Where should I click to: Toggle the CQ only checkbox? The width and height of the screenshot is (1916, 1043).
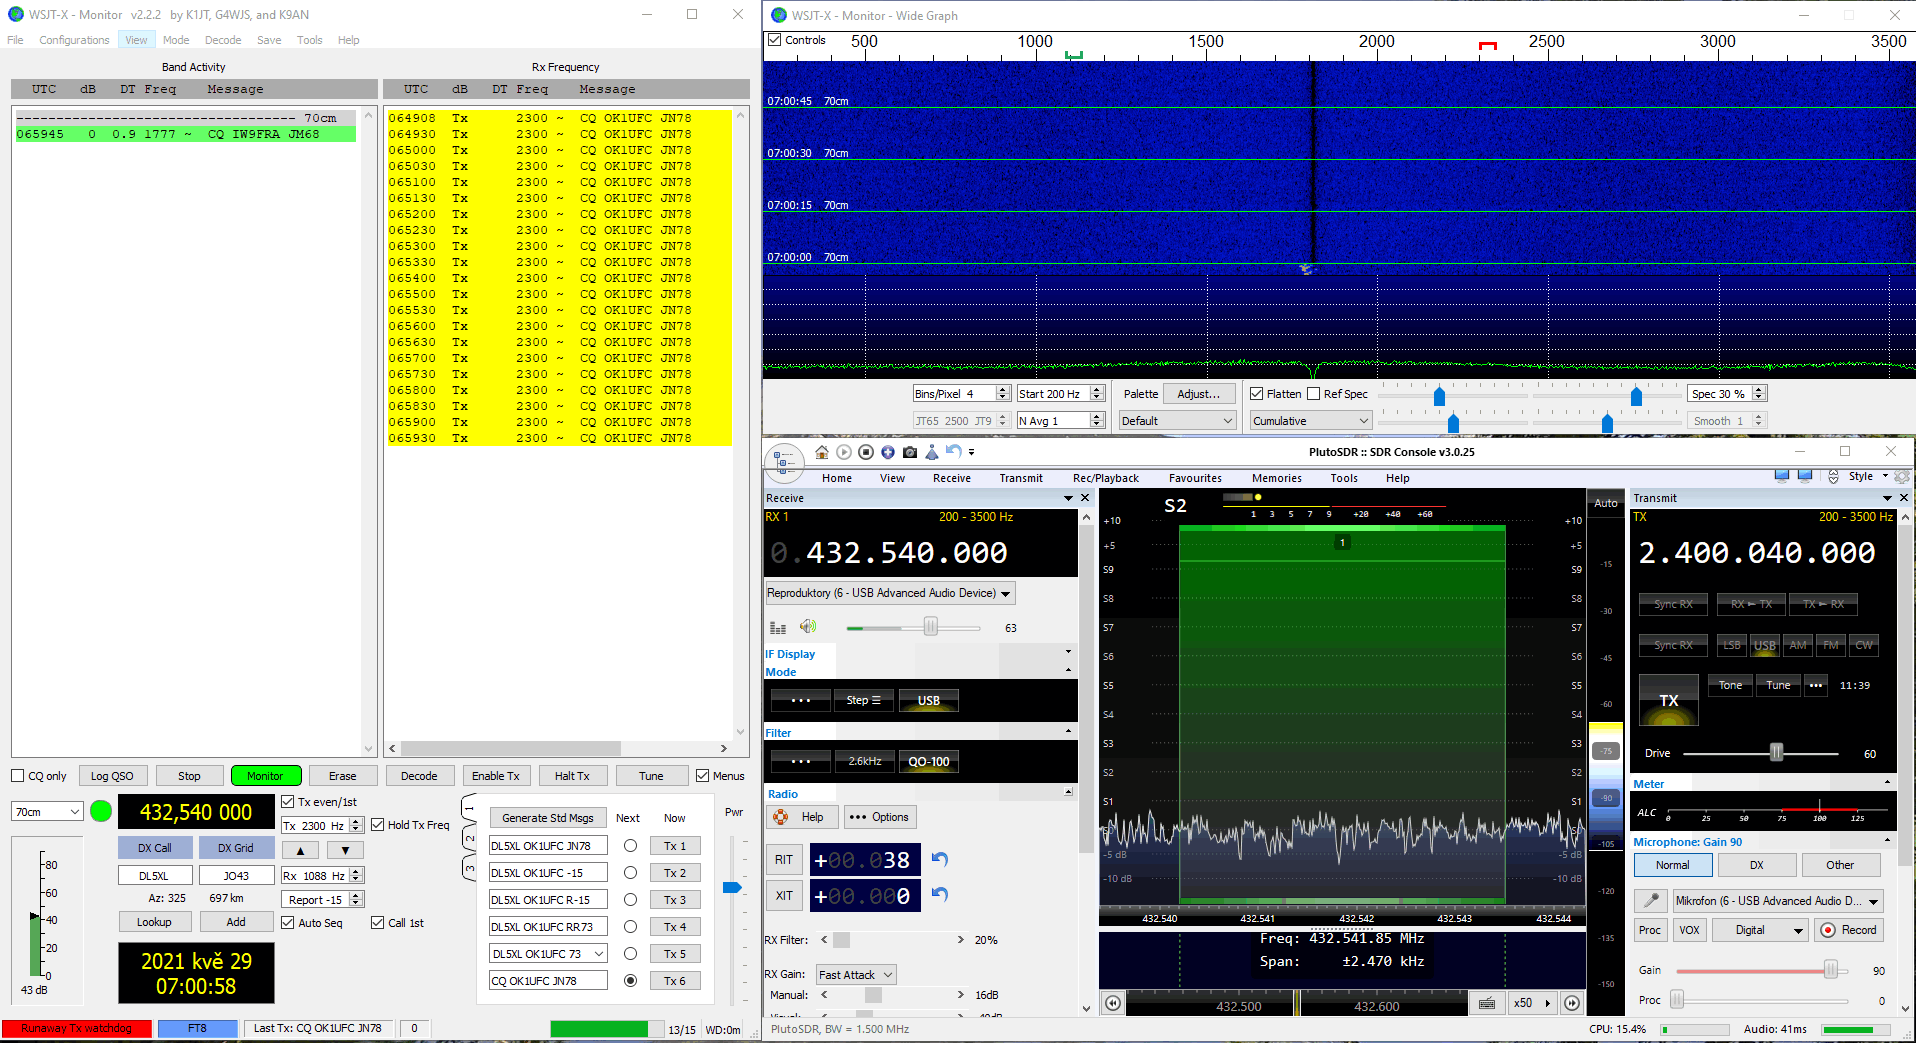(x=18, y=776)
